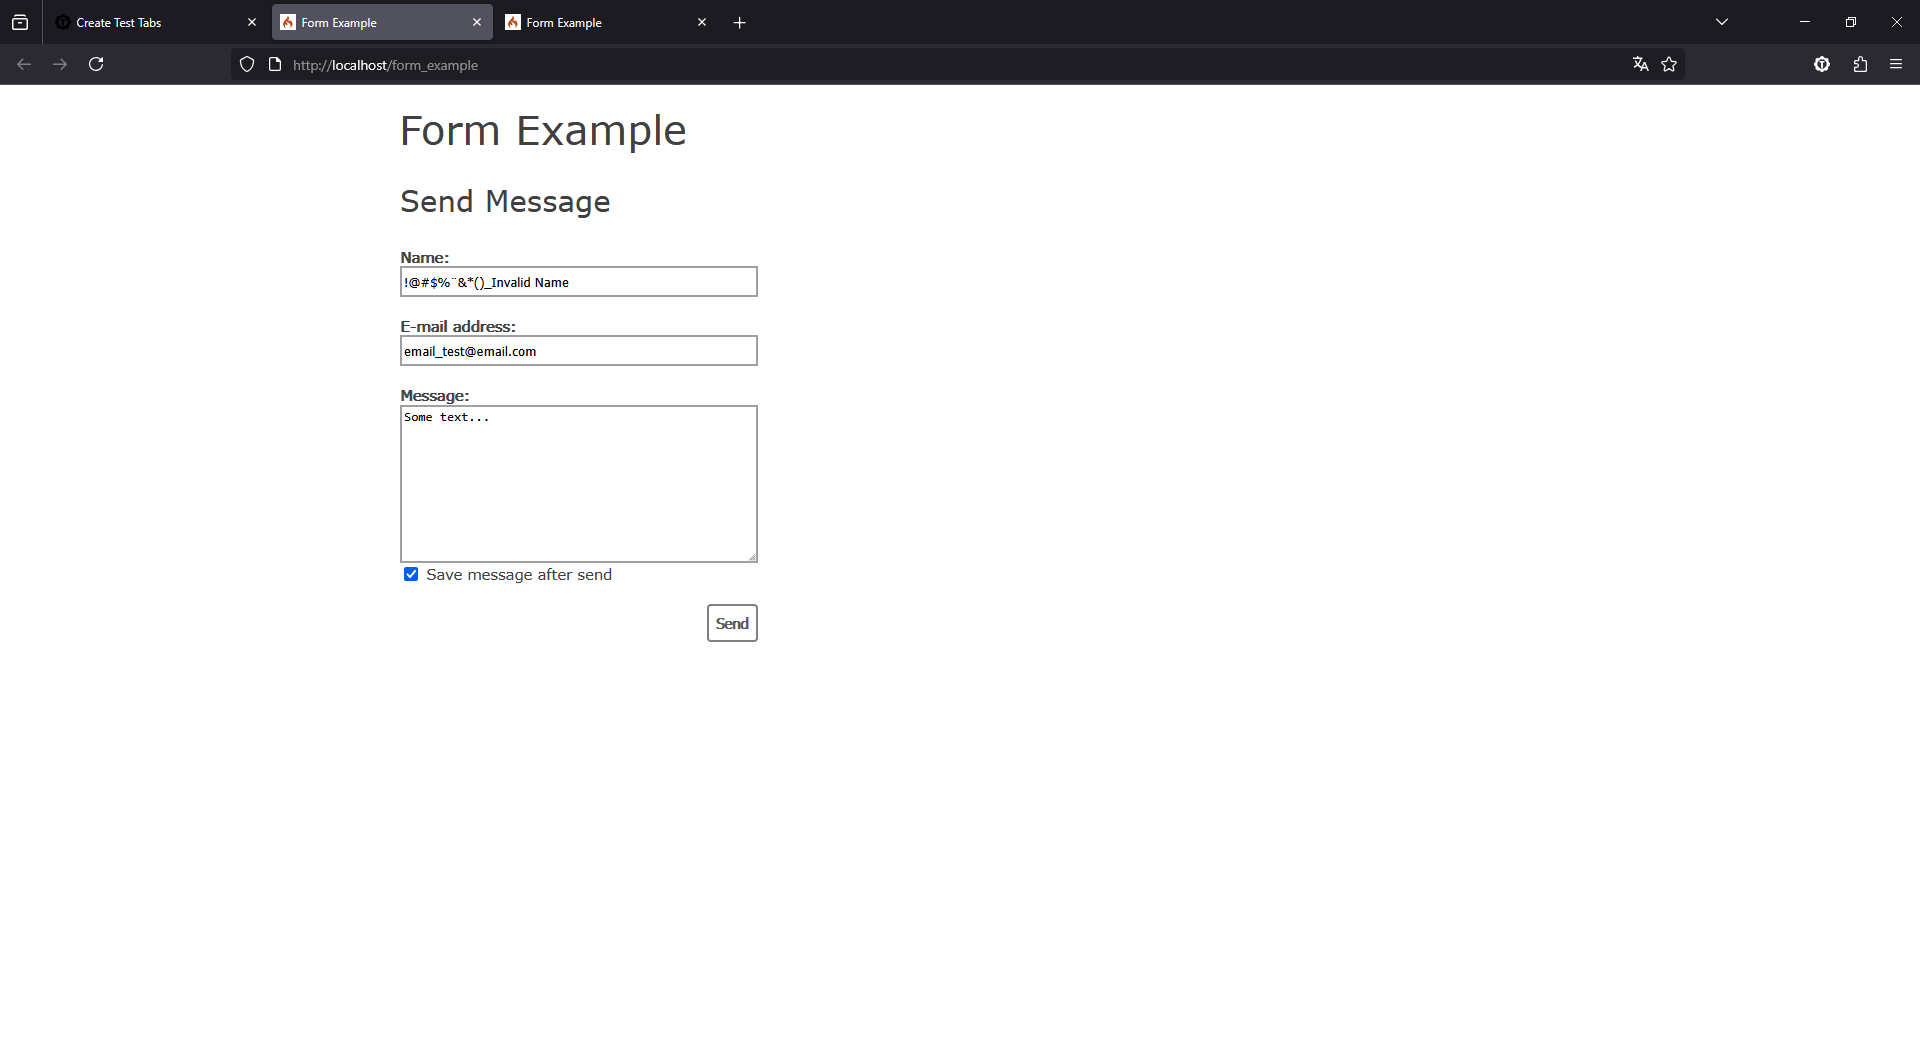Open a new tab with plus button
The height and width of the screenshot is (1040, 1920).
click(740, 22)
